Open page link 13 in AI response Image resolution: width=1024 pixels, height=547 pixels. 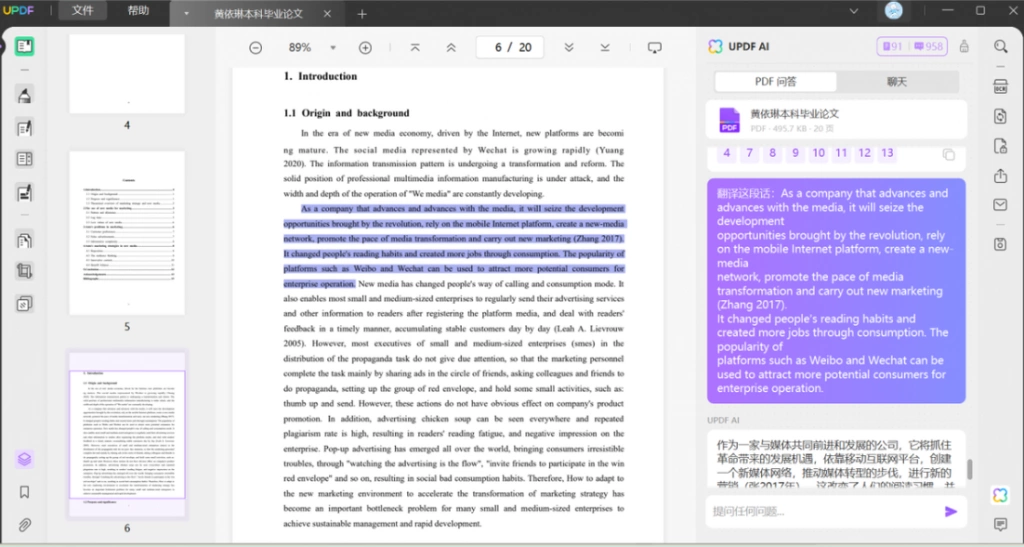[887, 153]
